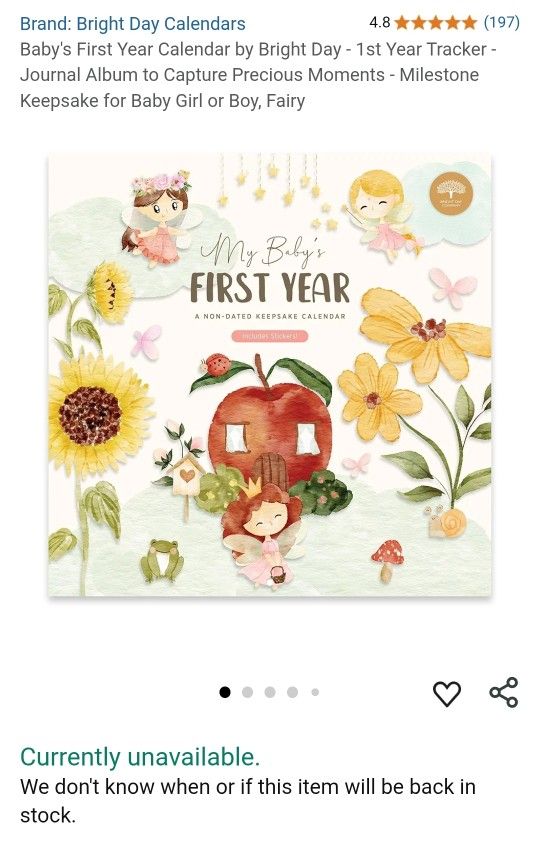Tap the Bright Day logo badge on cover
Screen dimensions: 540x843
click(x=451, y=193)
